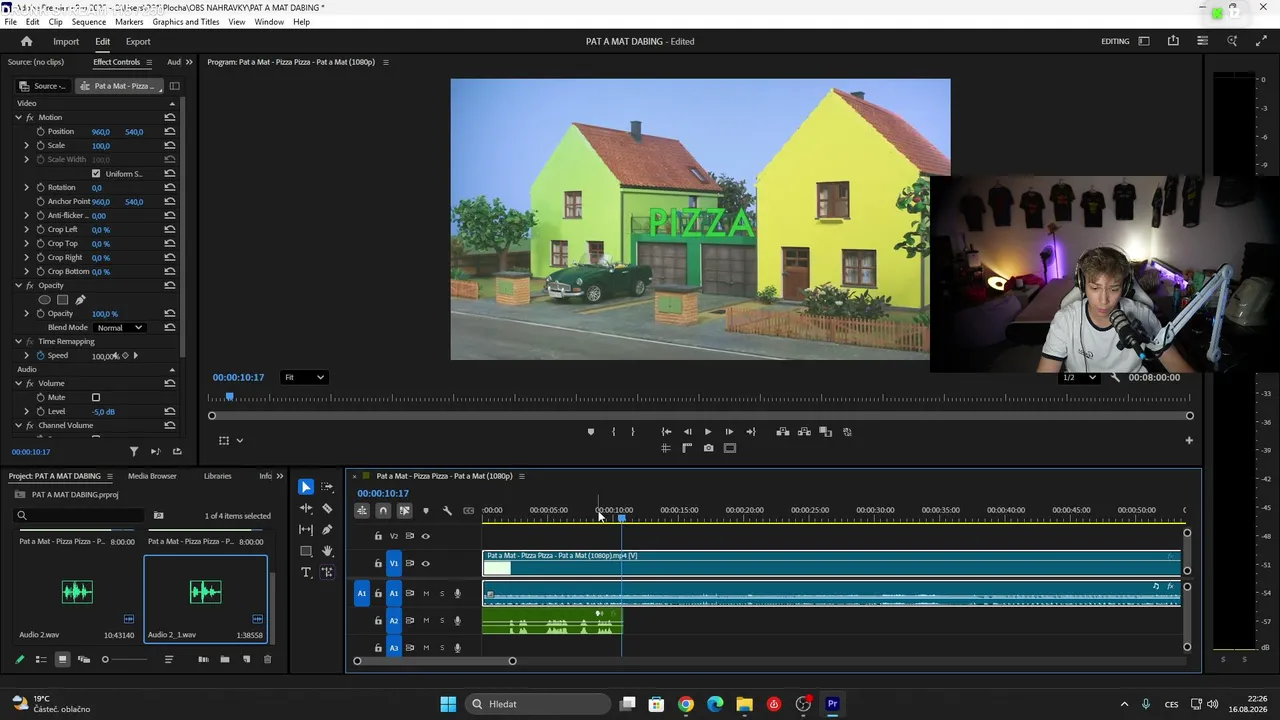Toggle Linked Selection in timeline
The width and height of the screenshot is (1280, 720).
(x=404, y=511)
